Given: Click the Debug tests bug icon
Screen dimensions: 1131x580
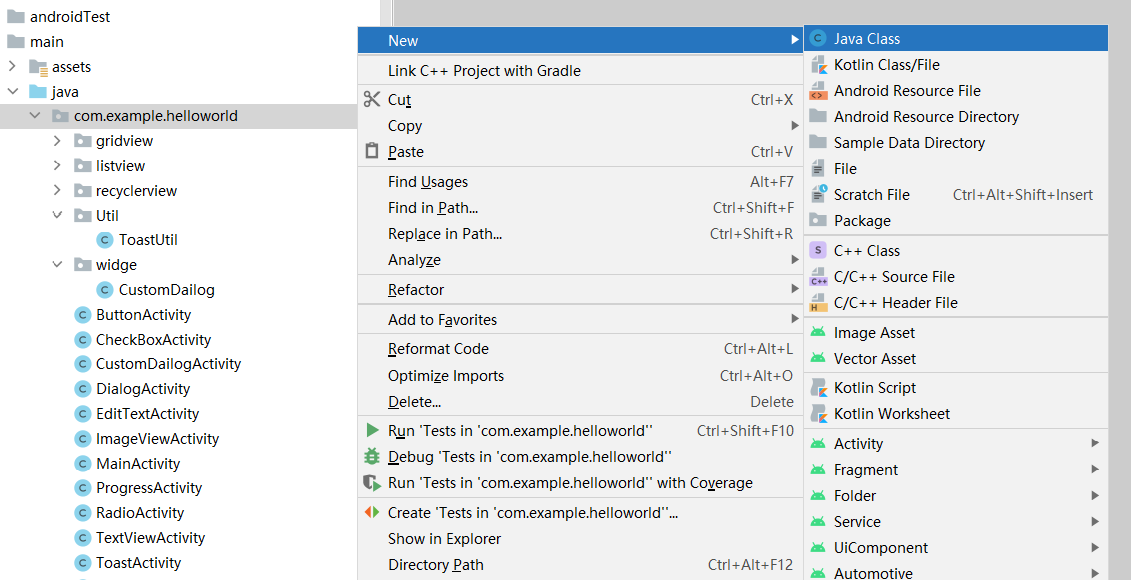Looking at the screenshot, I should (372, 457).
